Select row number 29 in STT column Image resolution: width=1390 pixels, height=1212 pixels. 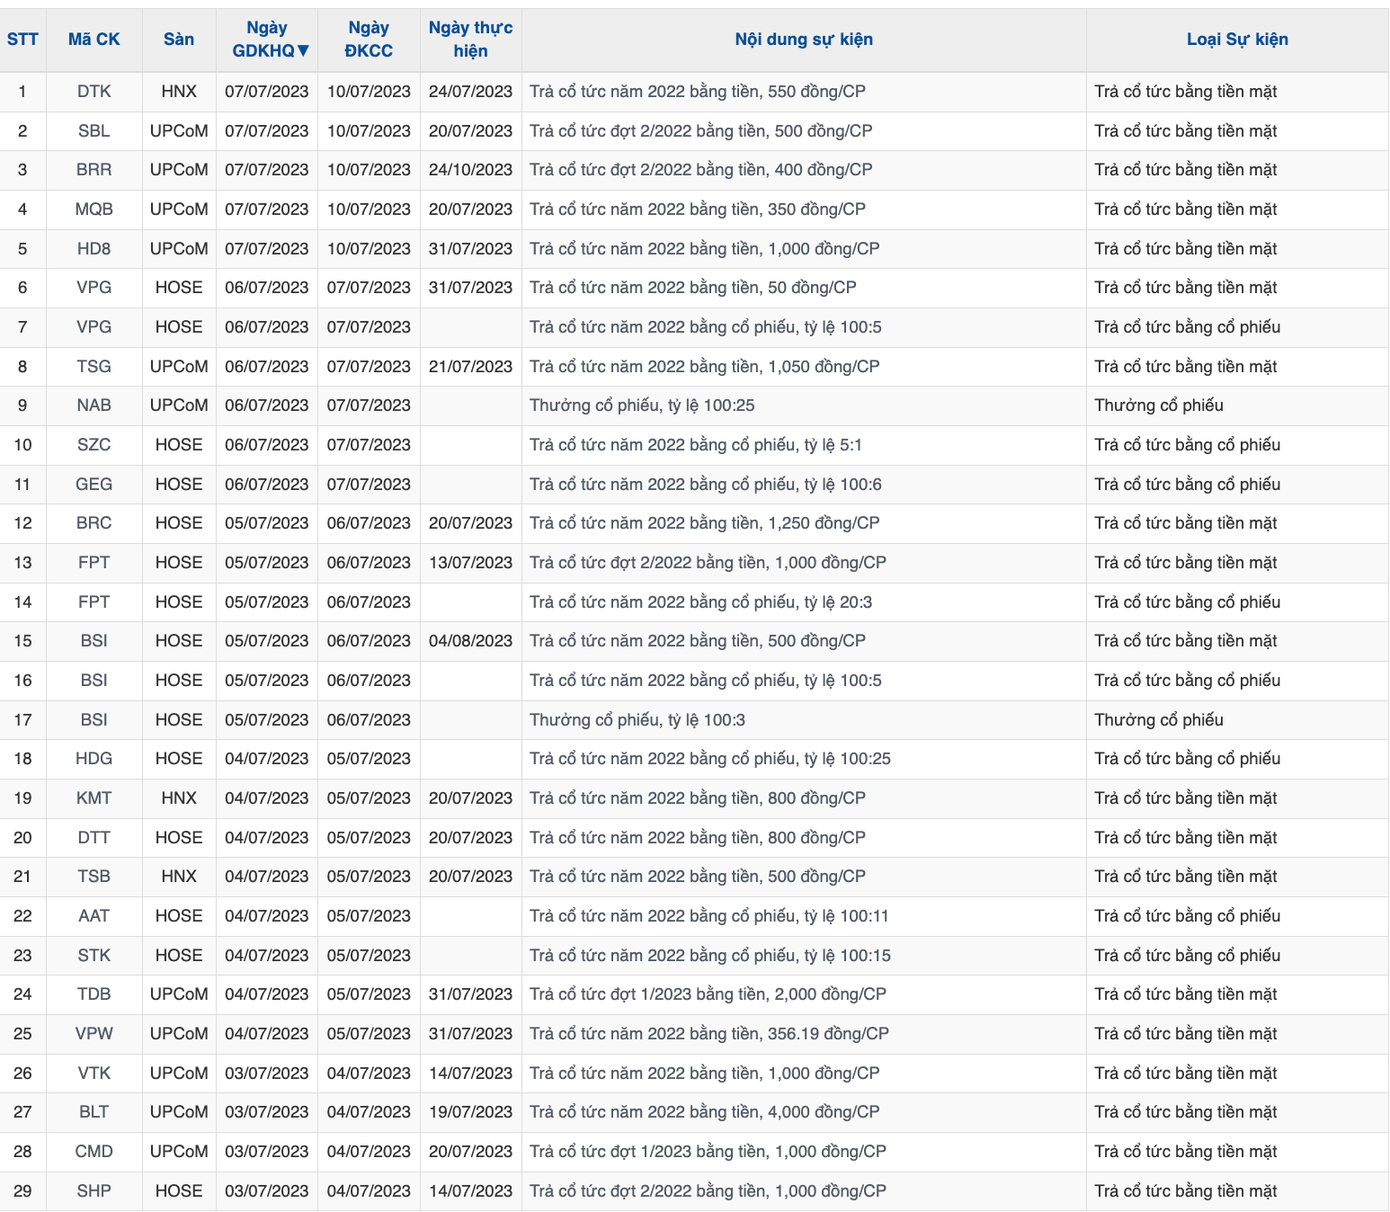22,1191
